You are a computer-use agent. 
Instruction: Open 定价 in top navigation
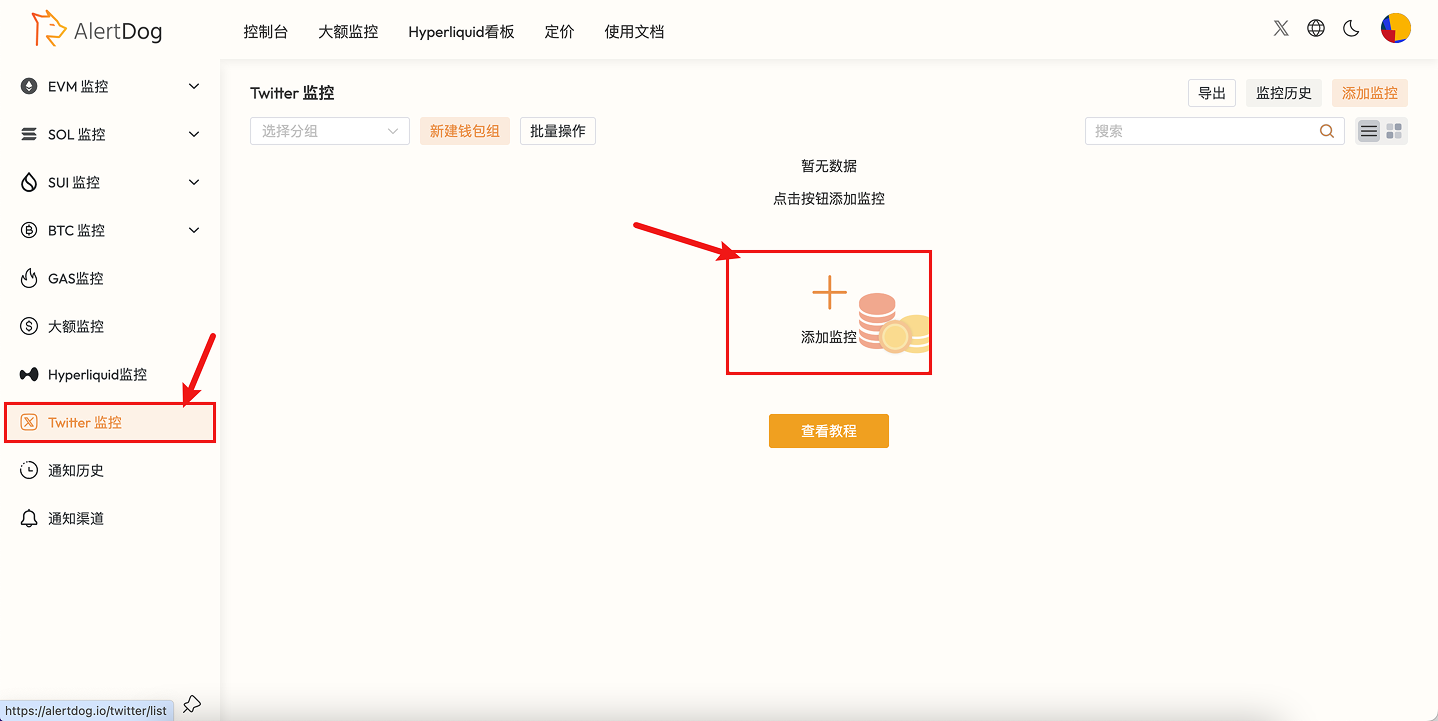(x=559, y=31)
